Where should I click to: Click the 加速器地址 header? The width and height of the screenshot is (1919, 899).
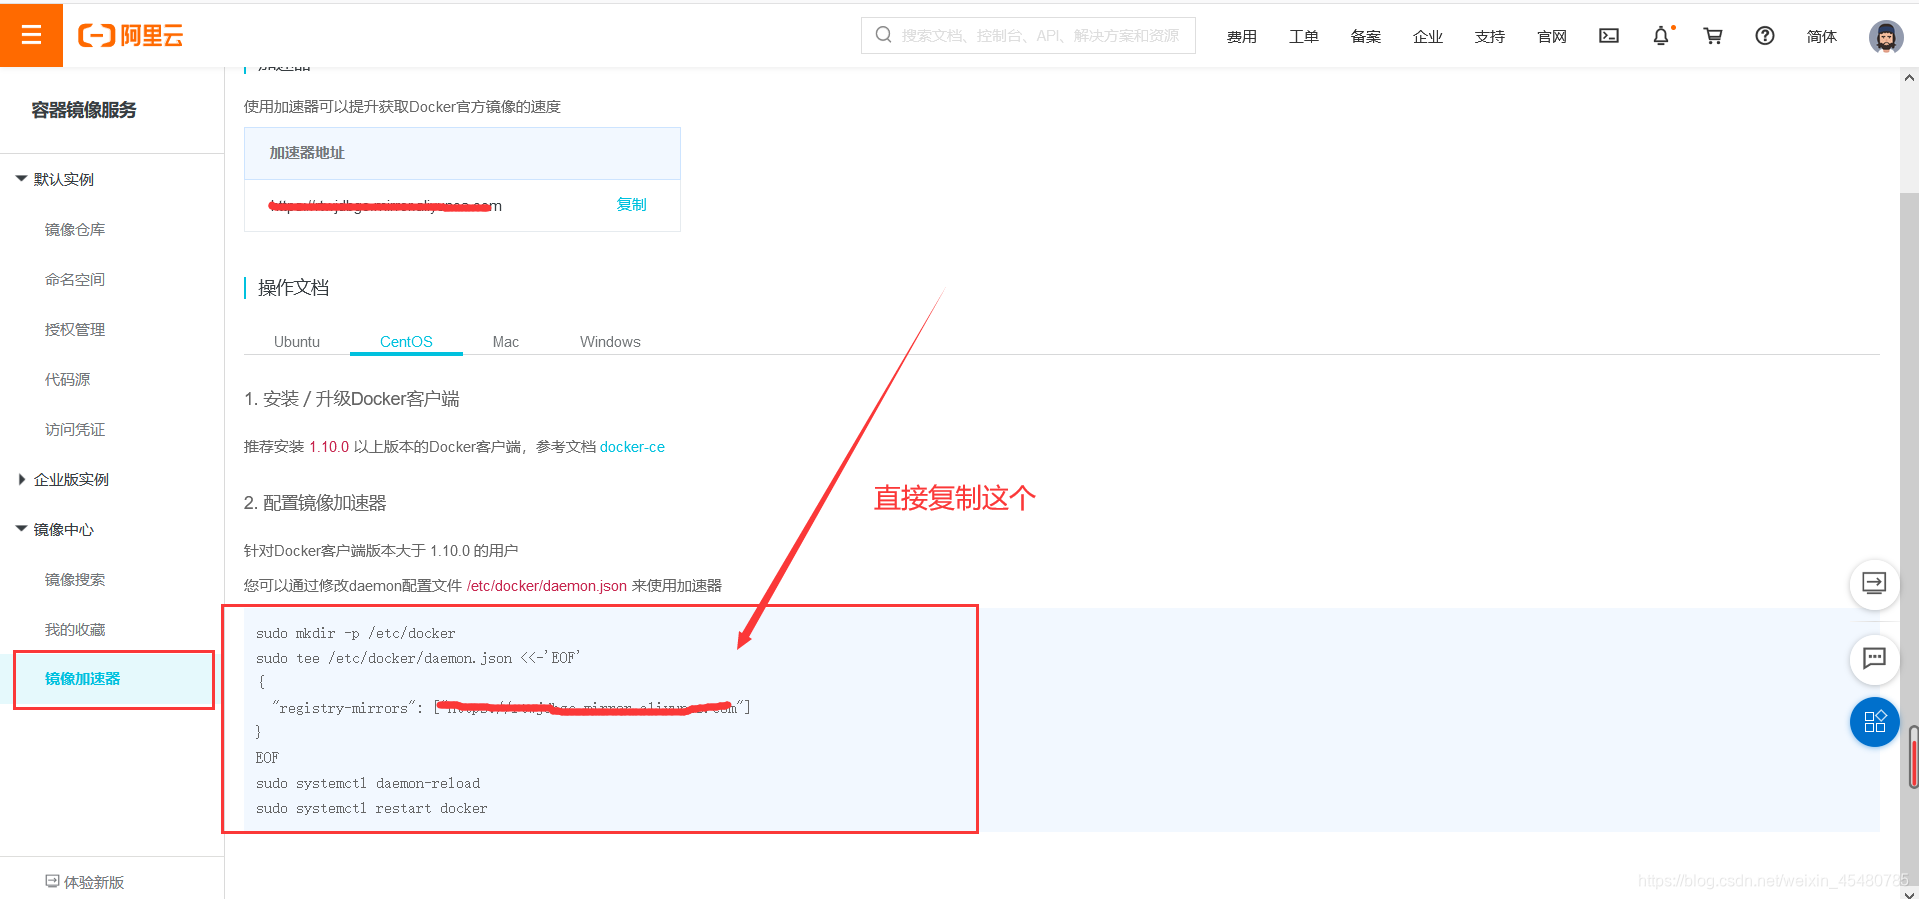pos(307,153)
